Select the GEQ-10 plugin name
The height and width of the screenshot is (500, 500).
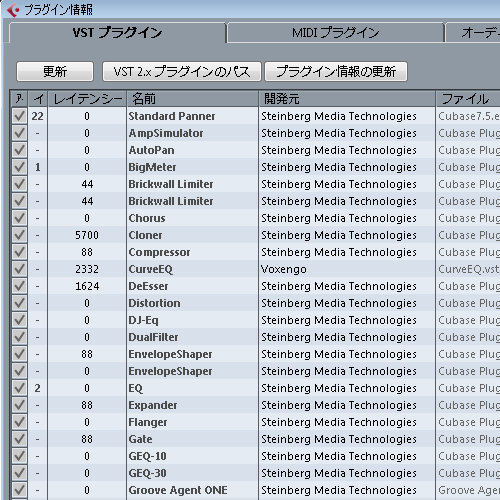pyautogui.click(x=147, y=456)
